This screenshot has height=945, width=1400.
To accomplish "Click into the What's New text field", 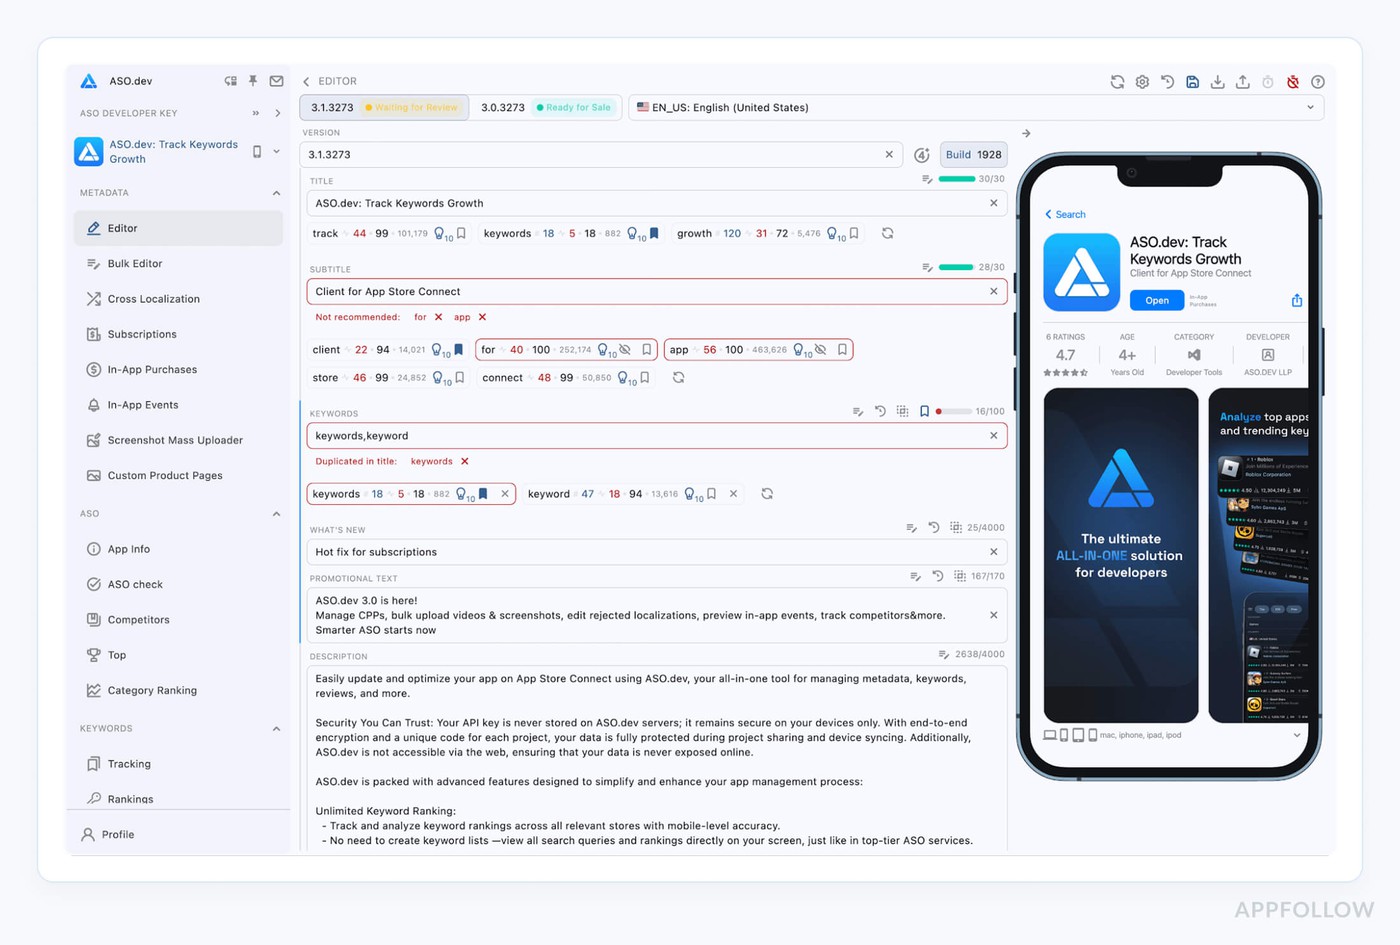I will pos(645,552).
